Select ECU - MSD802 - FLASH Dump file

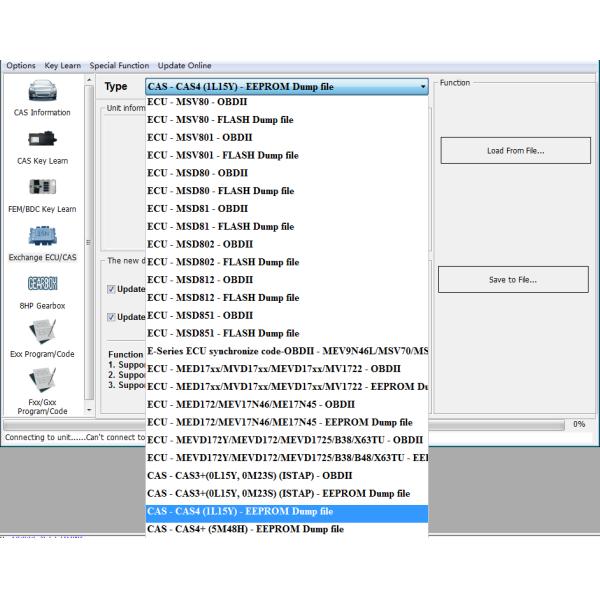(x=287, y=262)
